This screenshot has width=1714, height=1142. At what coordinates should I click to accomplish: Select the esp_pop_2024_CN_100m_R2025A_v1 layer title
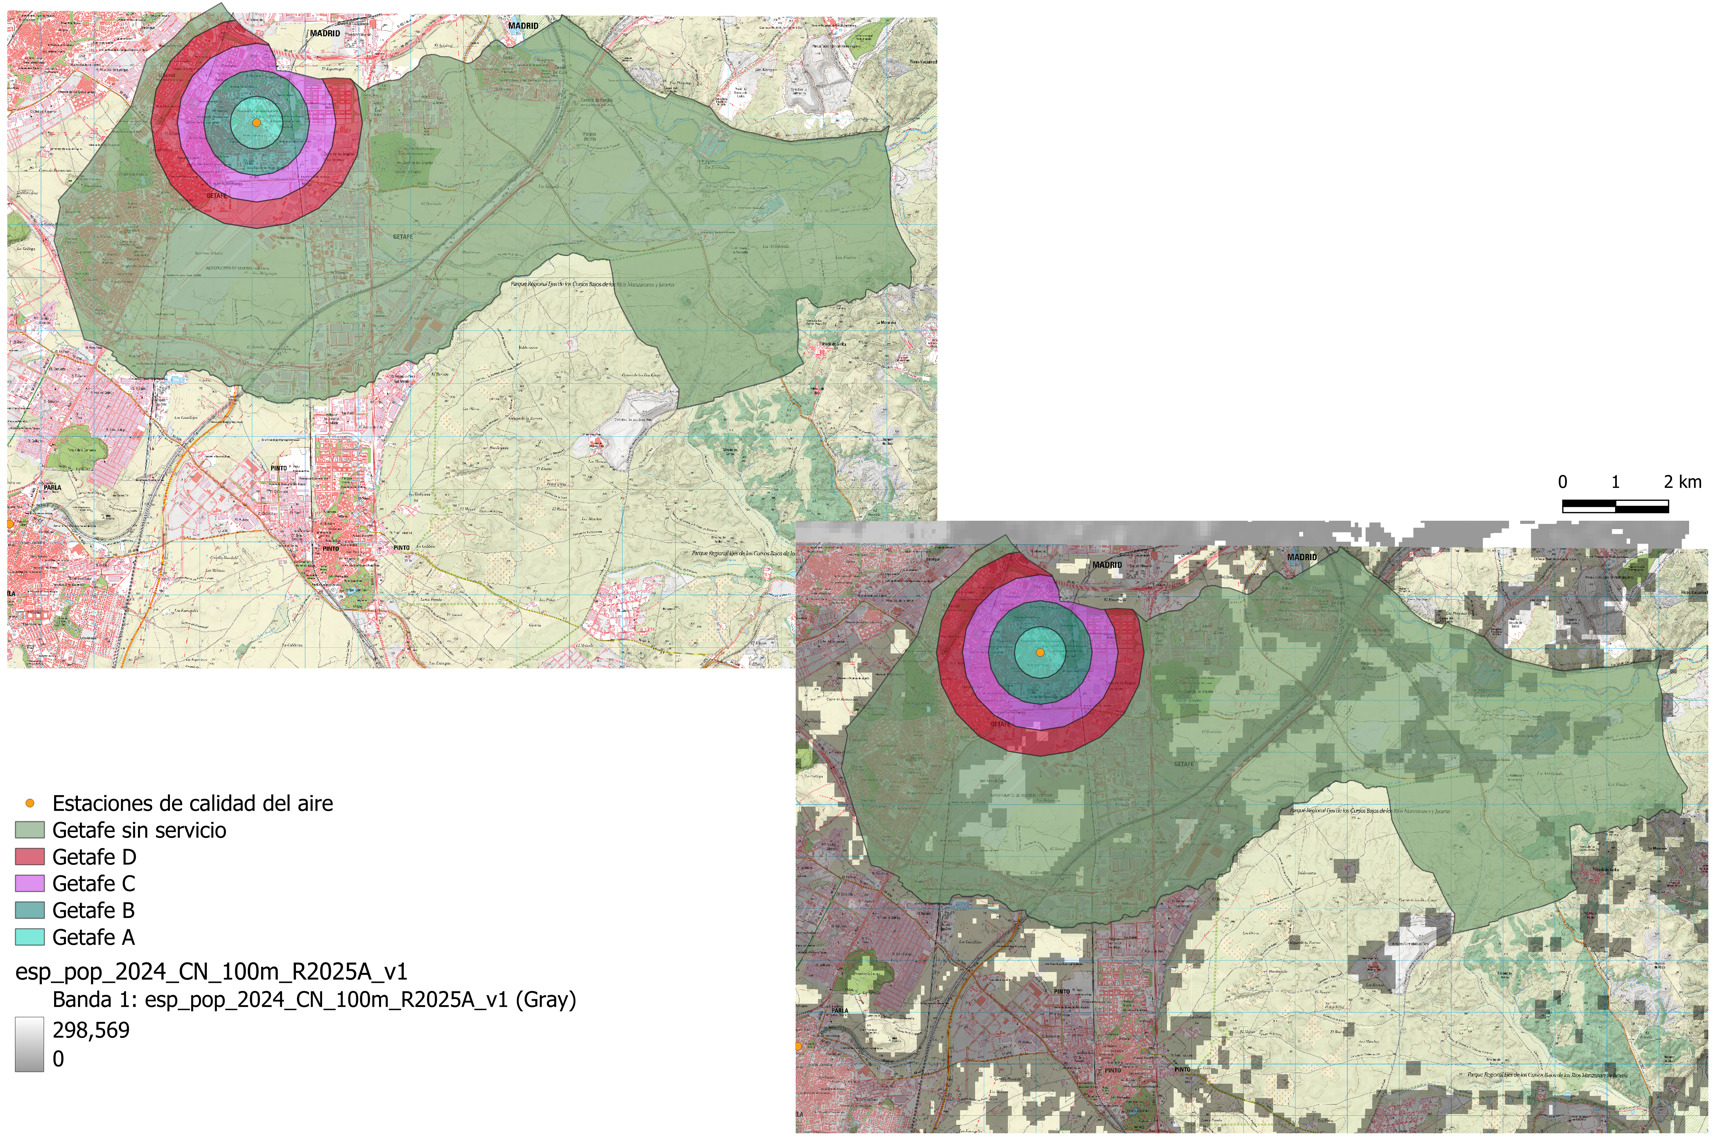211,971
